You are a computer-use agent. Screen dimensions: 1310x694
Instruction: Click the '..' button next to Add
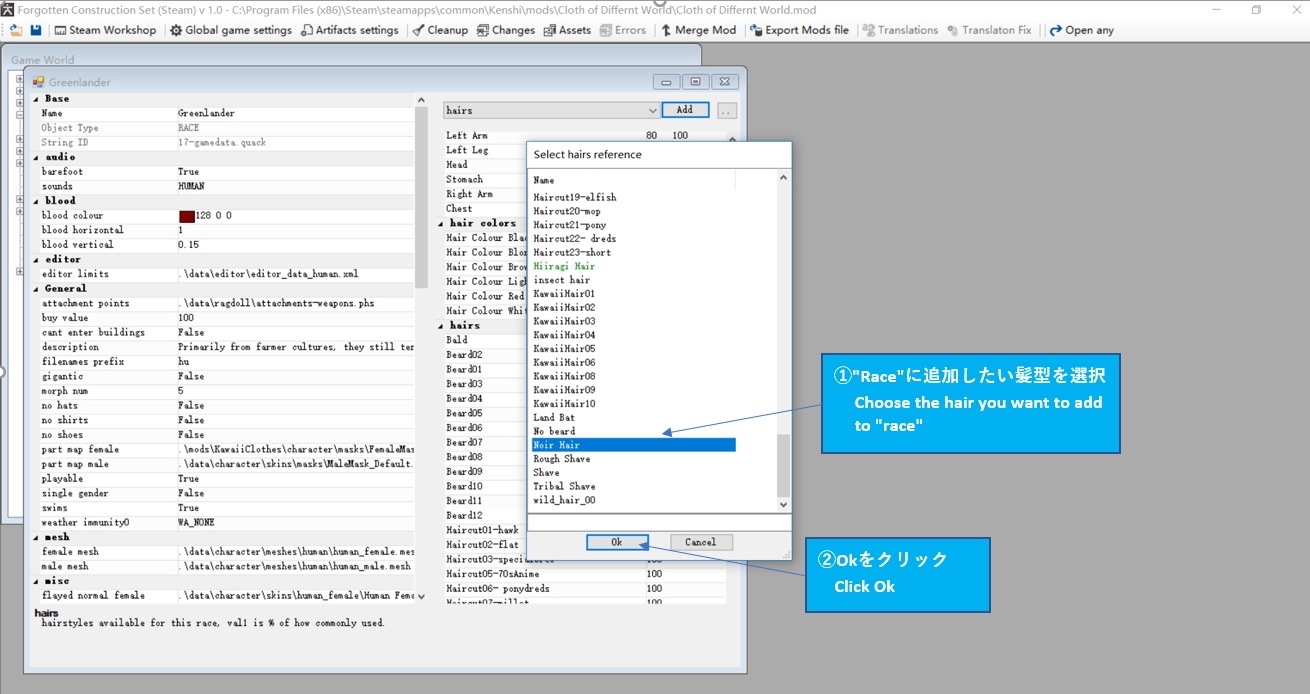coord(727,110)
